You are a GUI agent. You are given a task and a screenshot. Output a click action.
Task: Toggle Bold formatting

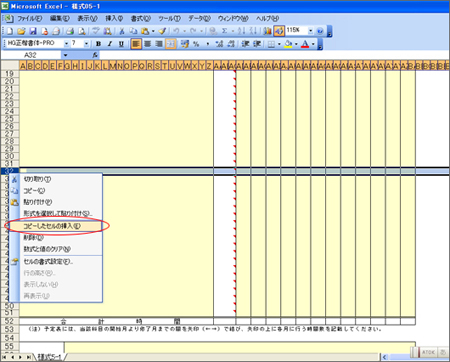coord(98,44)
